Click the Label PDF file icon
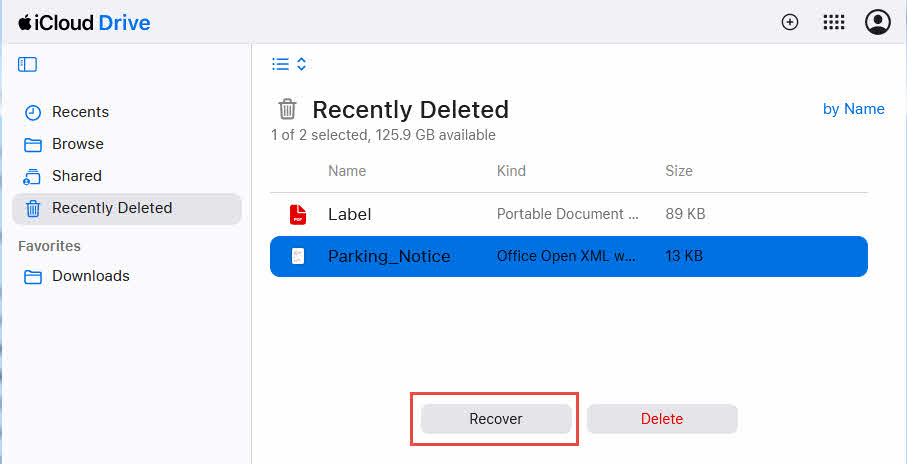Viewport: 907px width, 464px height. point(298,214)
